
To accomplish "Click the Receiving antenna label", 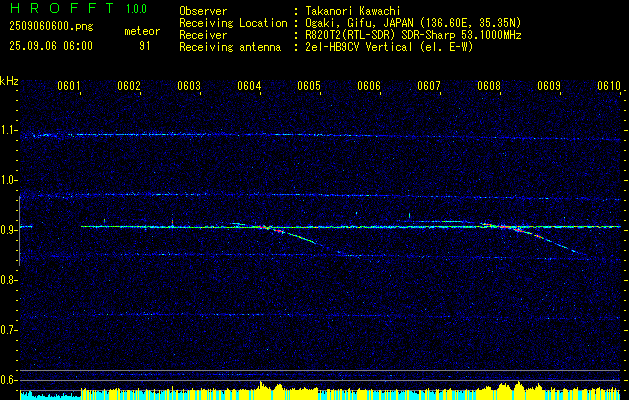I will (x=230, y=47).
